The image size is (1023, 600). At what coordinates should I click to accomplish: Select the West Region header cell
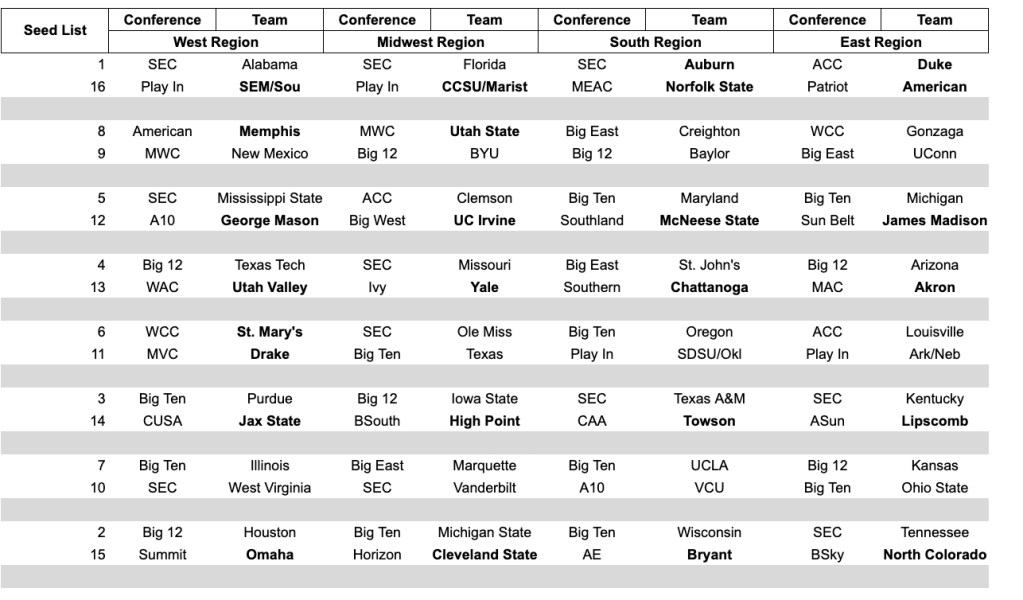pos(216,42)
